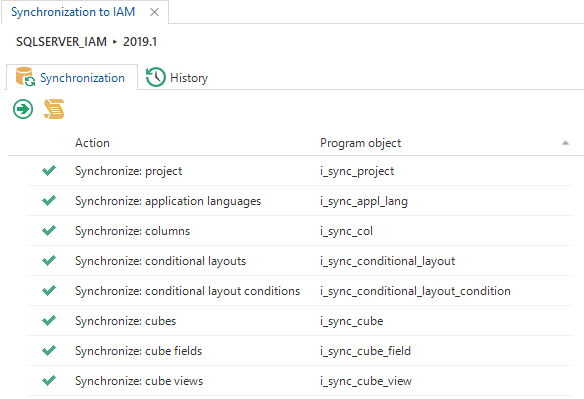Click the checkmark for Synchronize: conditional layouts
Screen dimensions: 584x399
click(x=49, y=260)
